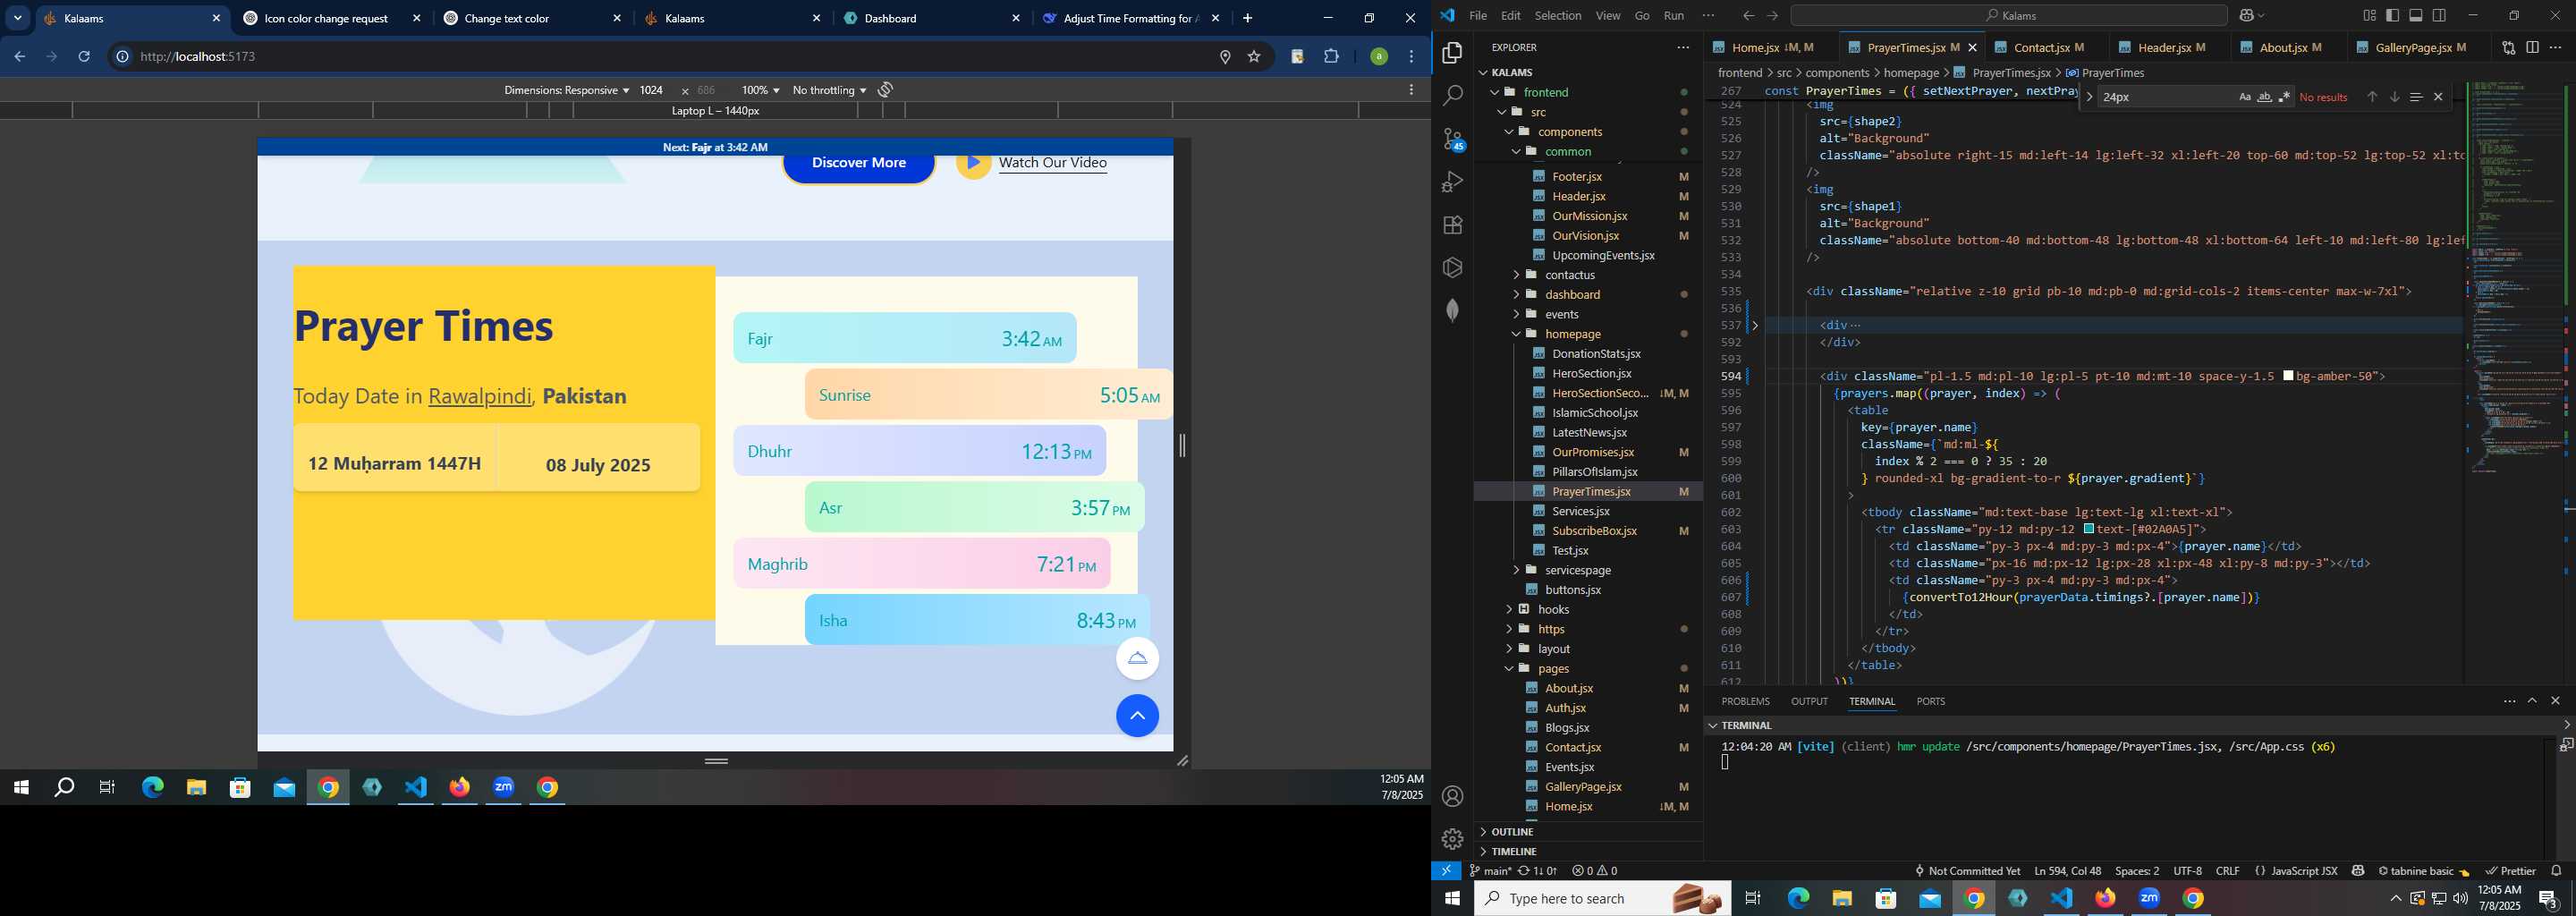Open the Manage gear in VS Code
Screen dimensions: 2576x916
point(1453,838)
